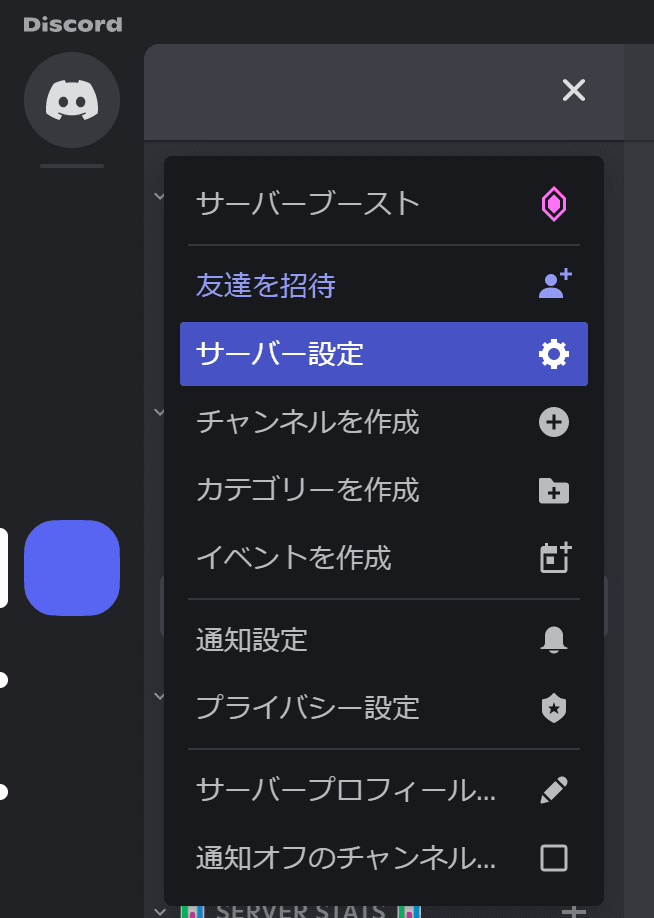654x918 pixels.
Task: Click the server settings gear icon
Action: point(553,354)
